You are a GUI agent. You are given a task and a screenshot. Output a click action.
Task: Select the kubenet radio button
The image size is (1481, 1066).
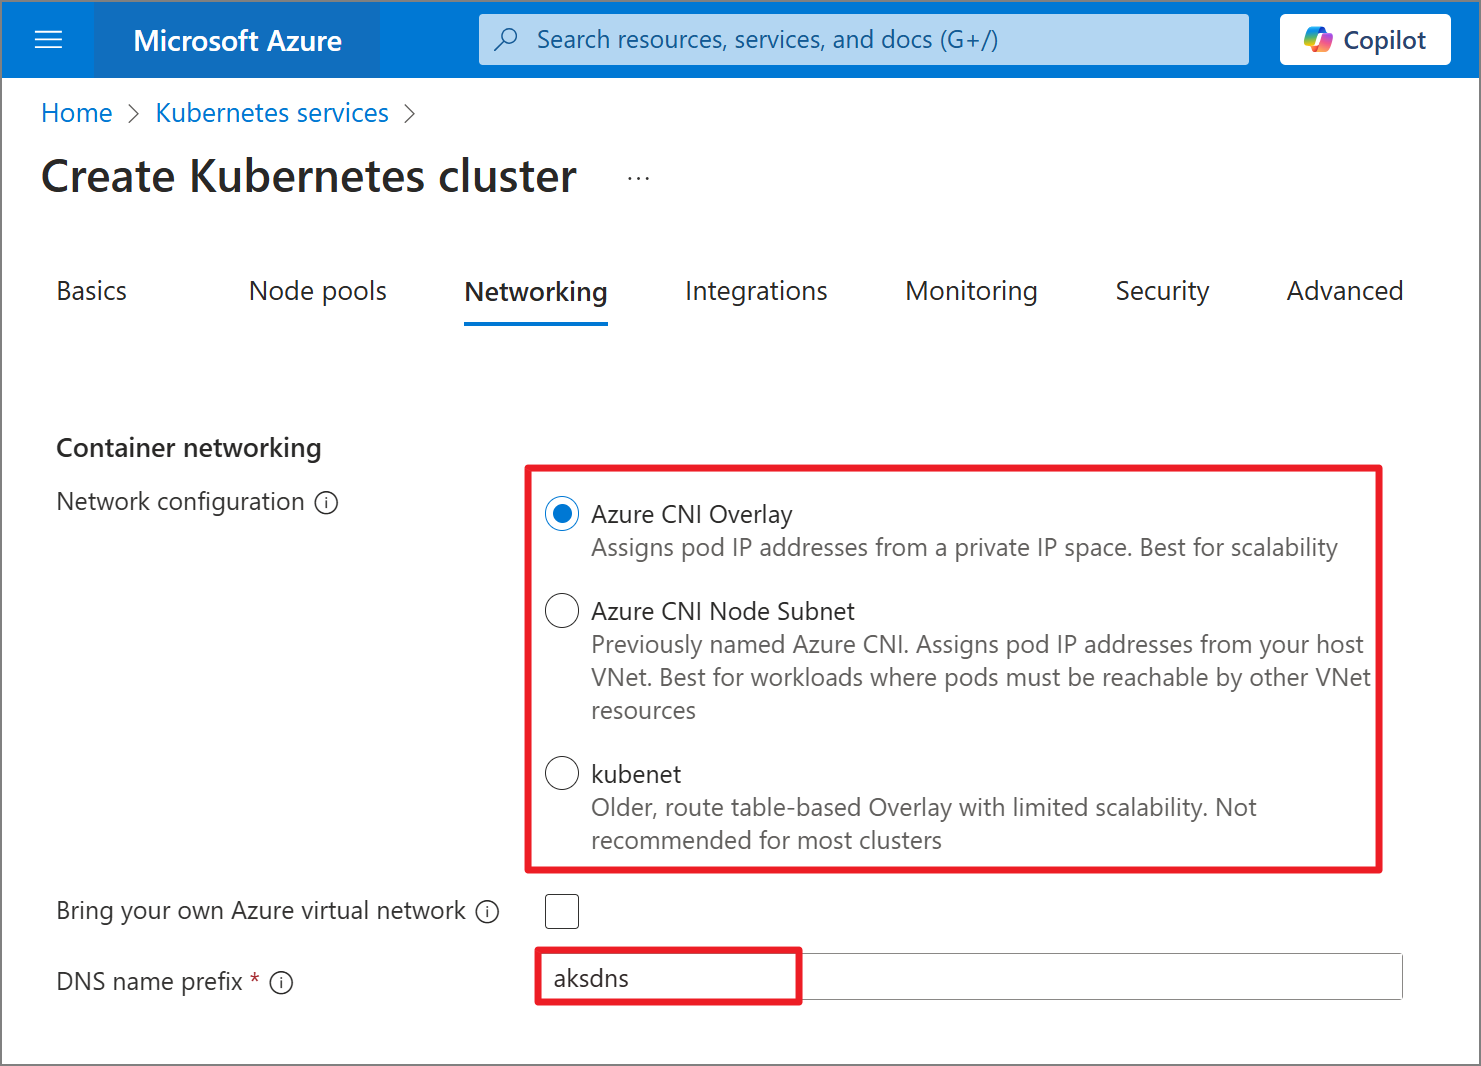(x=562, y=773)
